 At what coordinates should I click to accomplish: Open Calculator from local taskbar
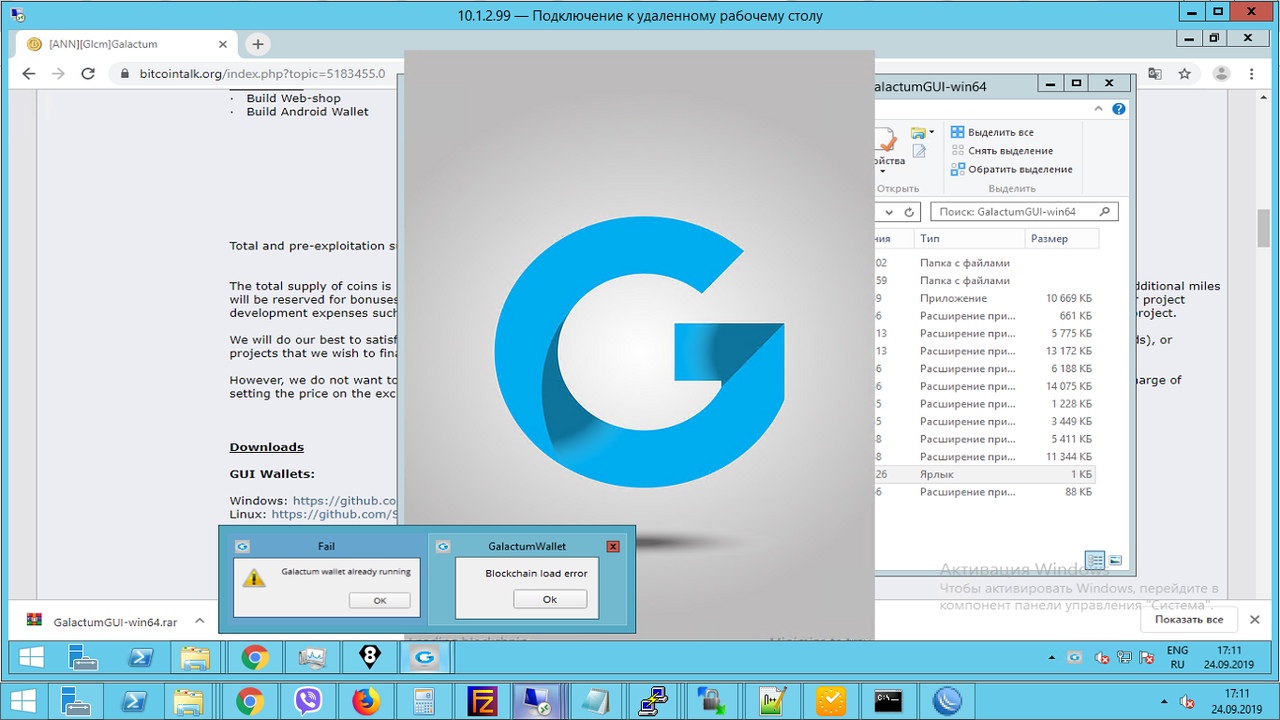tap(424, 701)
